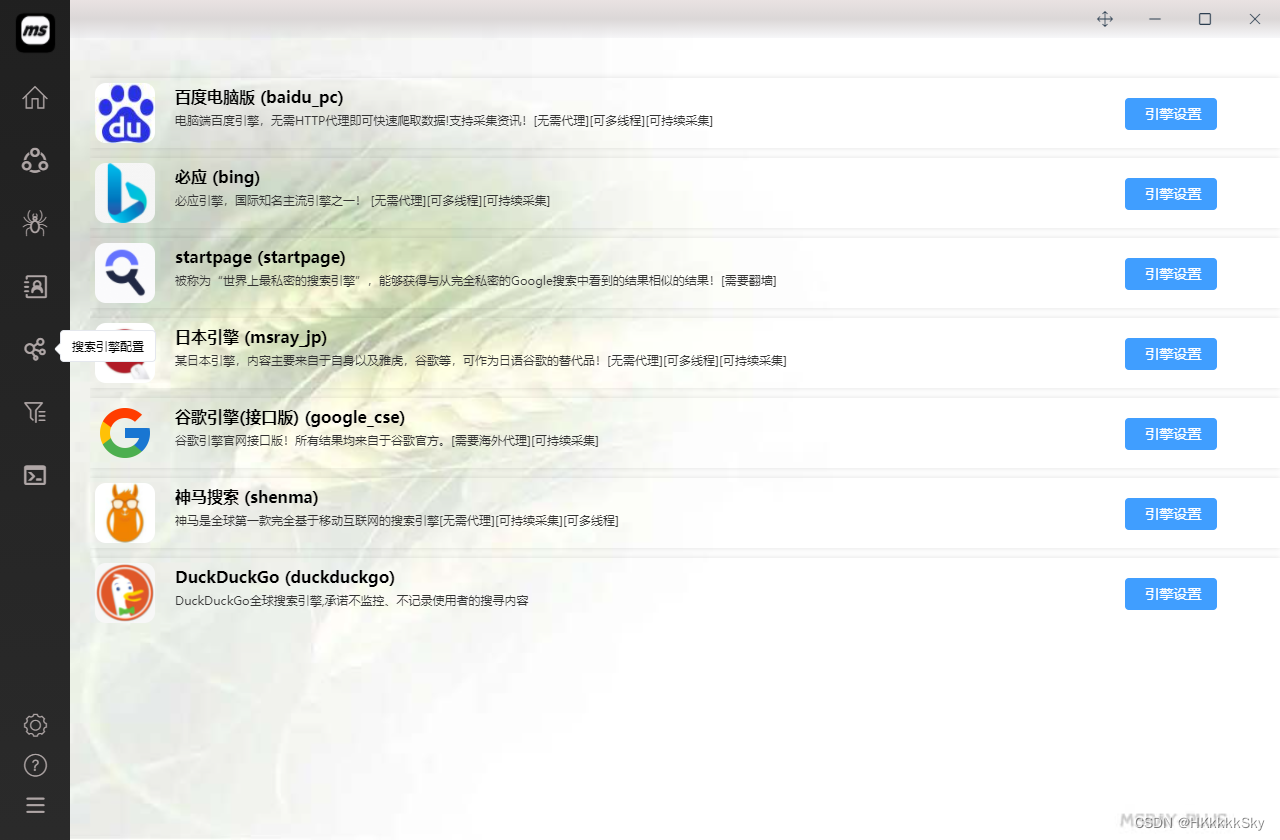Screen dimensions: 1280x840
Task: Select the 谷歌引擎(接口版) (google_cse) title
Action: pos(290,417)
